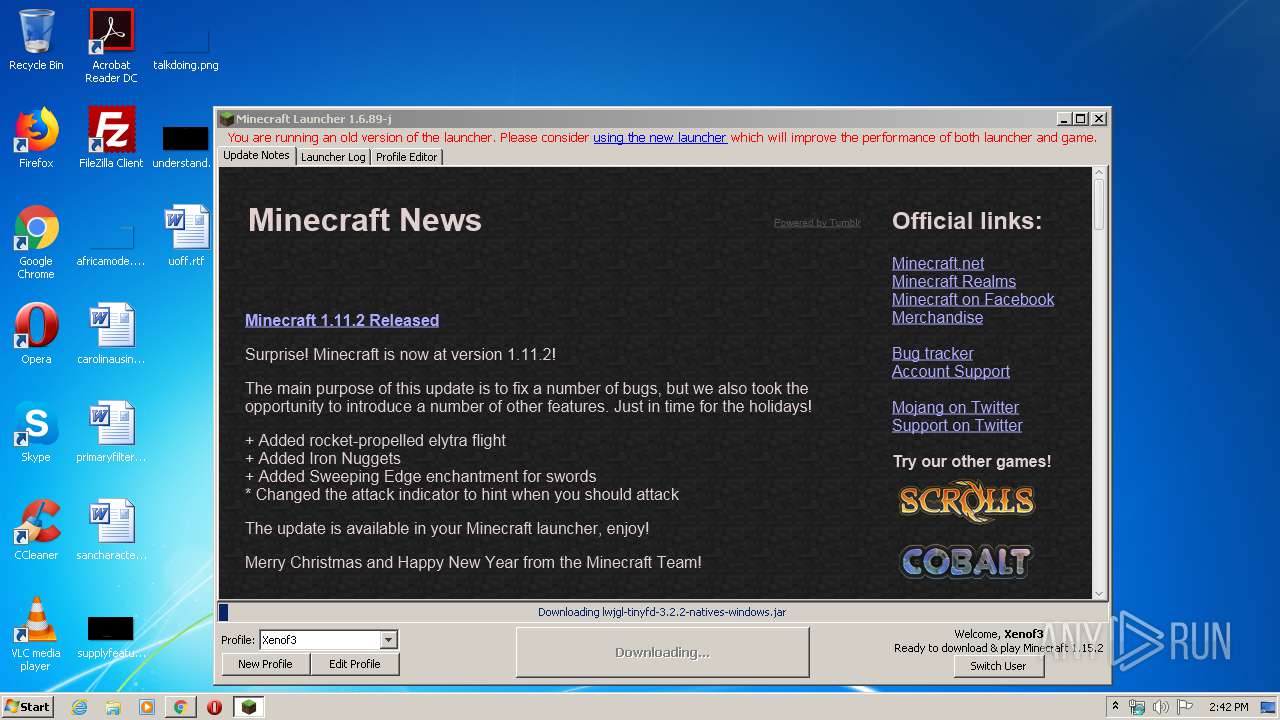Launch Skype from the desktop
The height and width of the screenshot is (720, 1280).
[x=36, y=432]
